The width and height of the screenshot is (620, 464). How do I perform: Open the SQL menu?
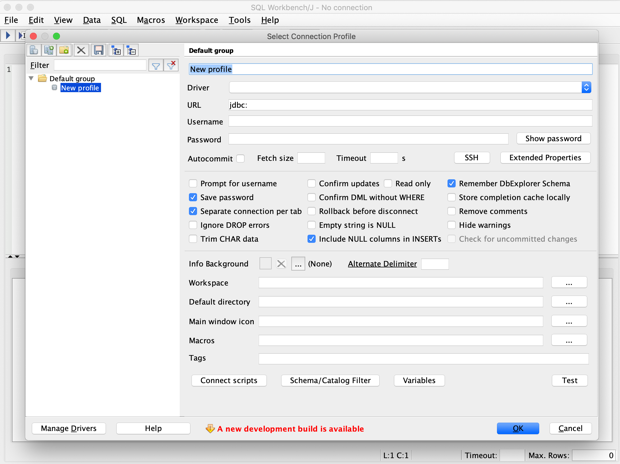(118, 20)
